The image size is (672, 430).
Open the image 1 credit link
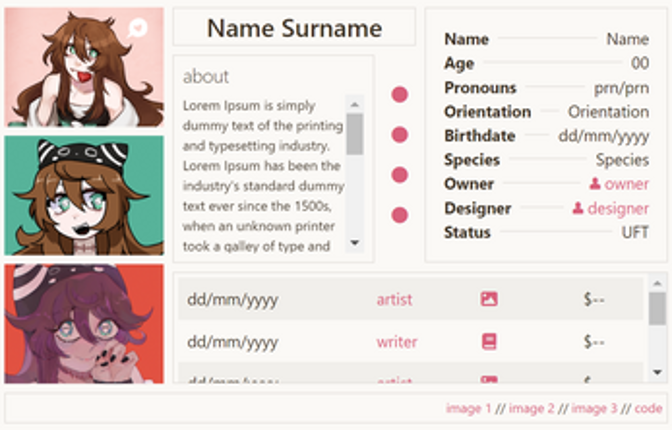click(x=468, y=409)
